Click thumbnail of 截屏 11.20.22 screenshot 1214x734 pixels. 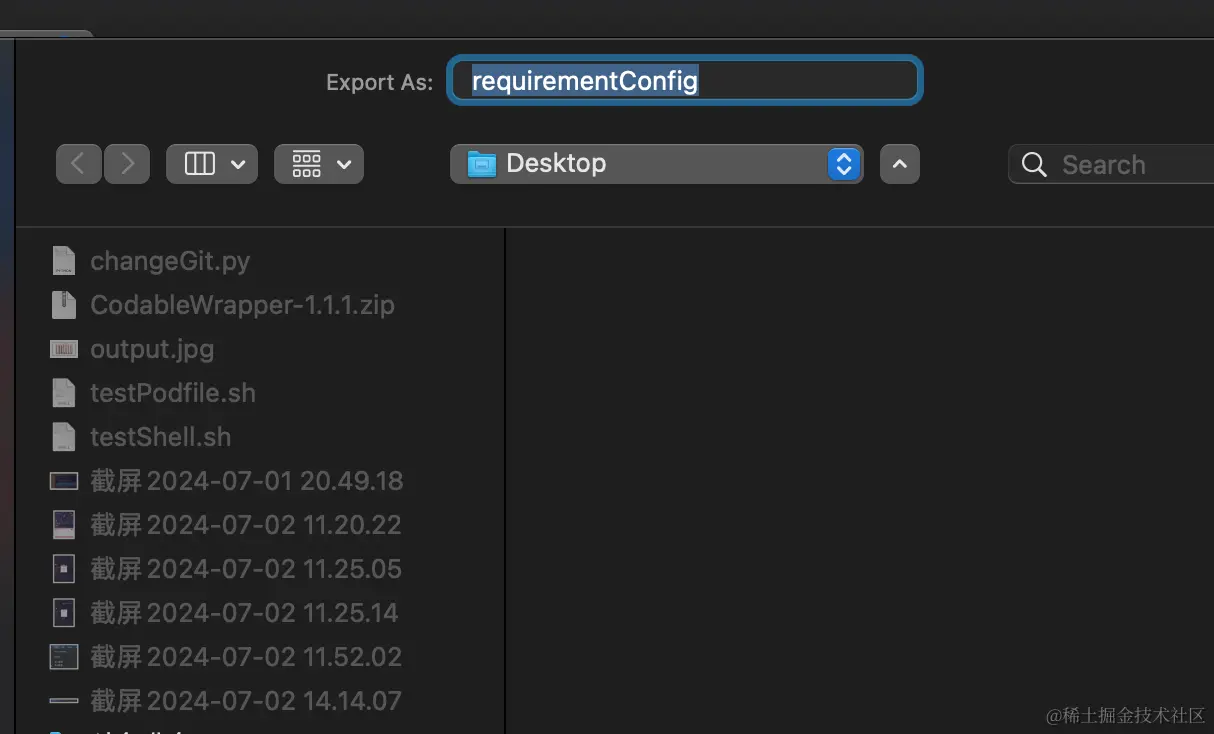pyautogui.click(x=64, y=525)
